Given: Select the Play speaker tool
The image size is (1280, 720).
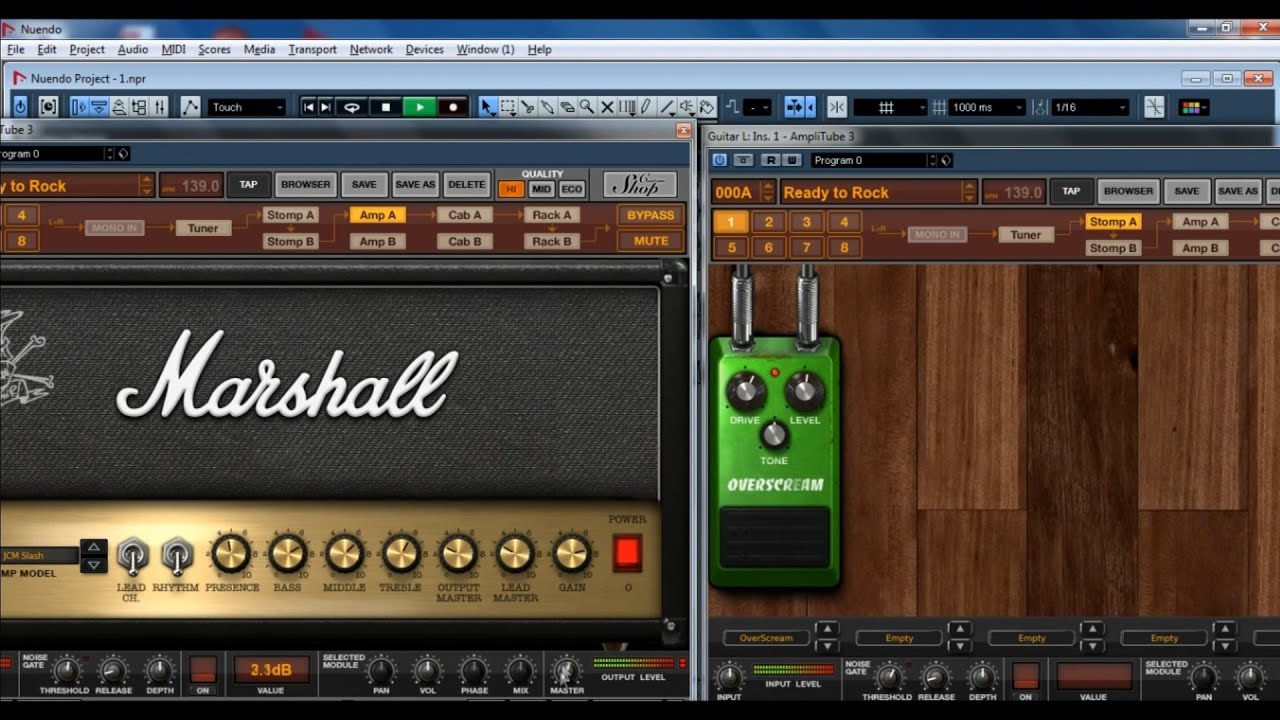Looking at the screenshot, I should 686,107.
